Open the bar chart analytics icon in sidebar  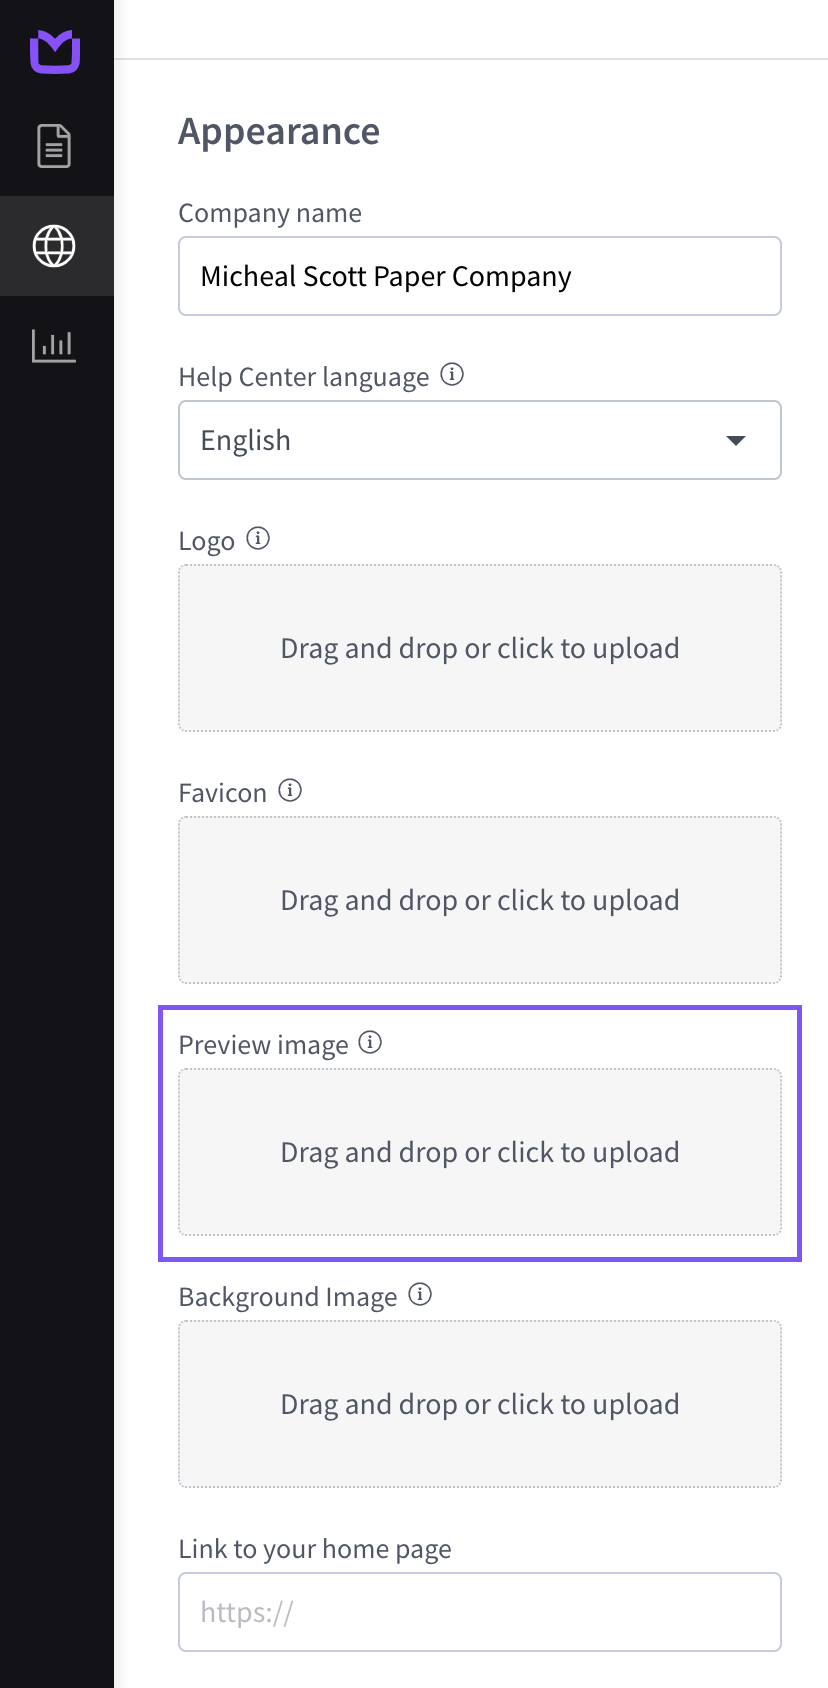pyautogui.click(x=54, y=346)
